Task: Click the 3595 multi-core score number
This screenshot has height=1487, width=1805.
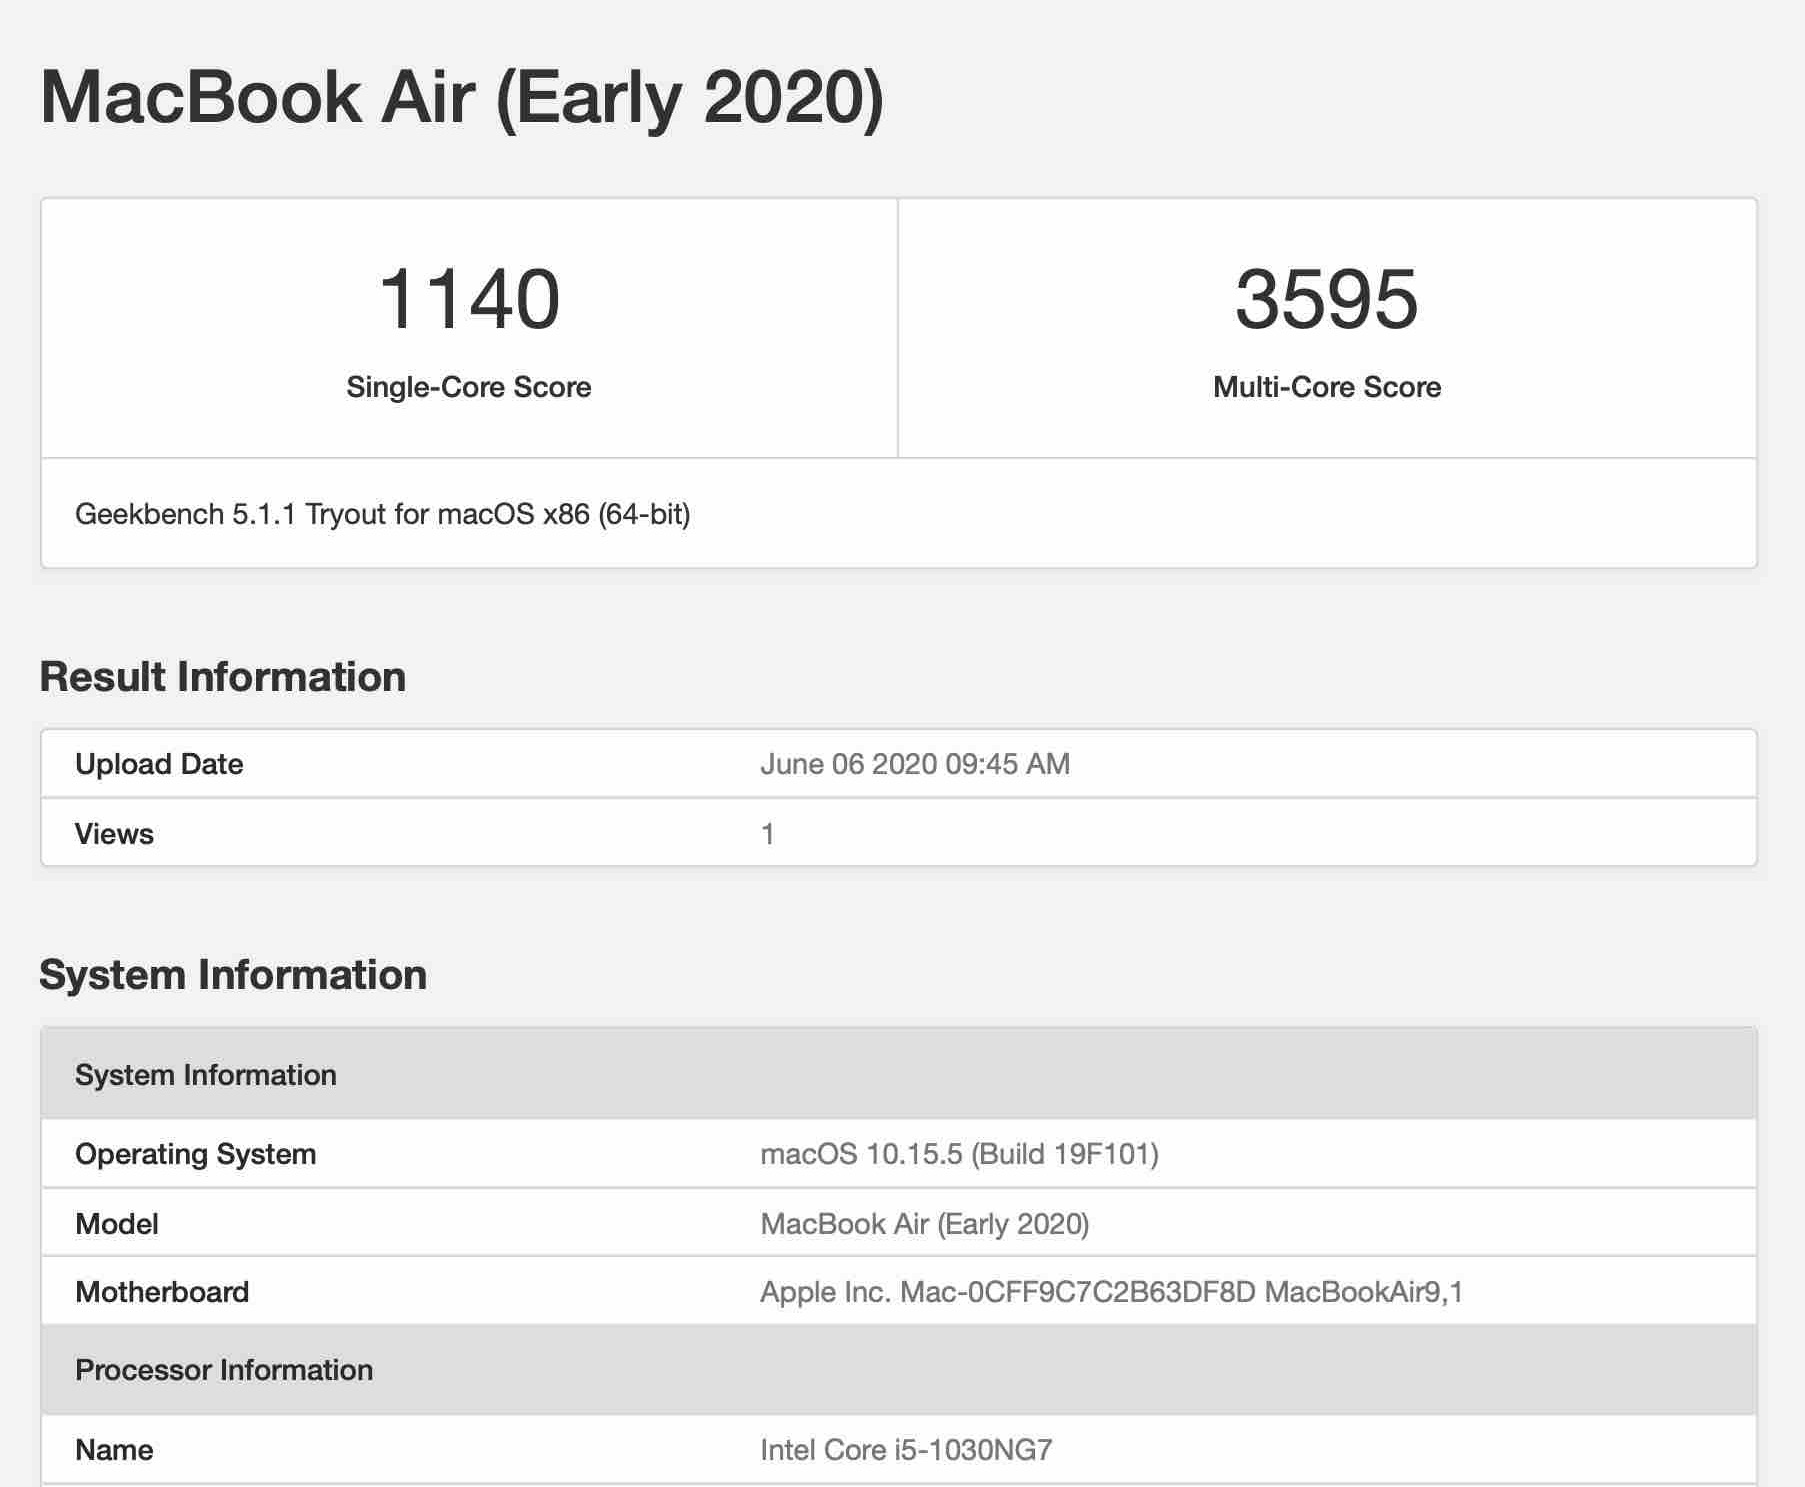Action: (x=1326, y=299)
